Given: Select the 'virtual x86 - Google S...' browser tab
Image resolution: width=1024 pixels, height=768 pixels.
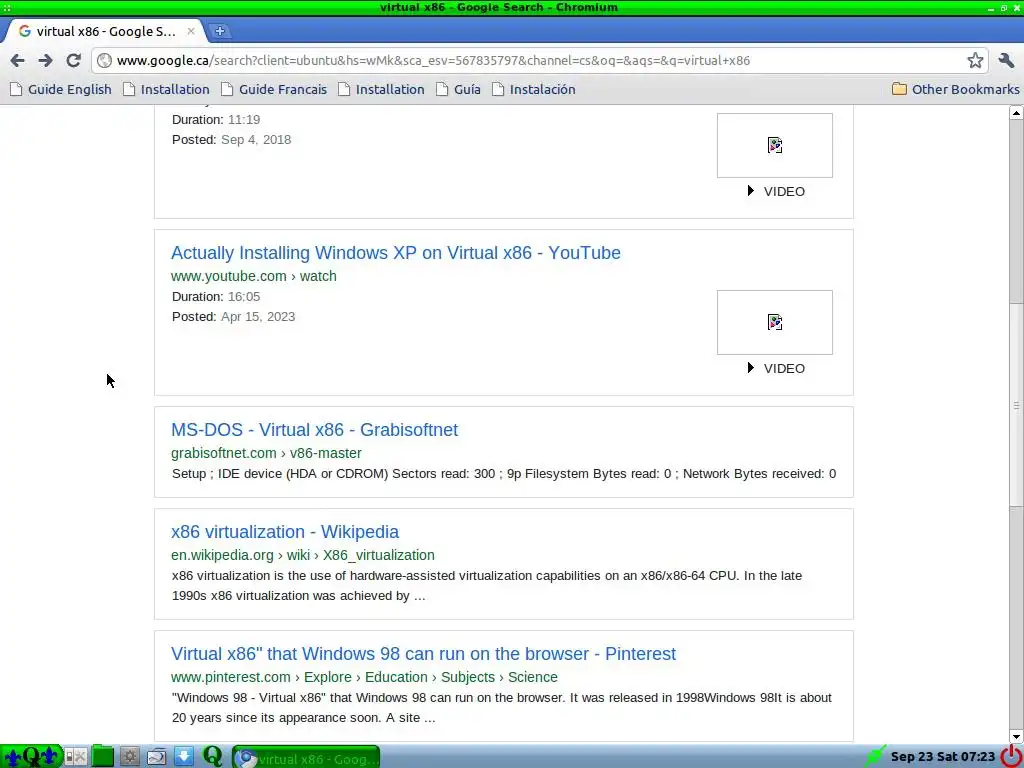Looking at the screenshot, I should point(104,31).
